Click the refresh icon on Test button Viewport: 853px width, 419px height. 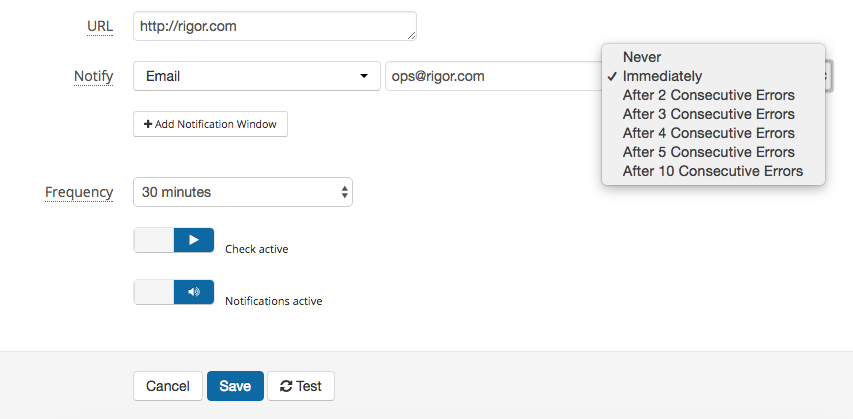286,386
